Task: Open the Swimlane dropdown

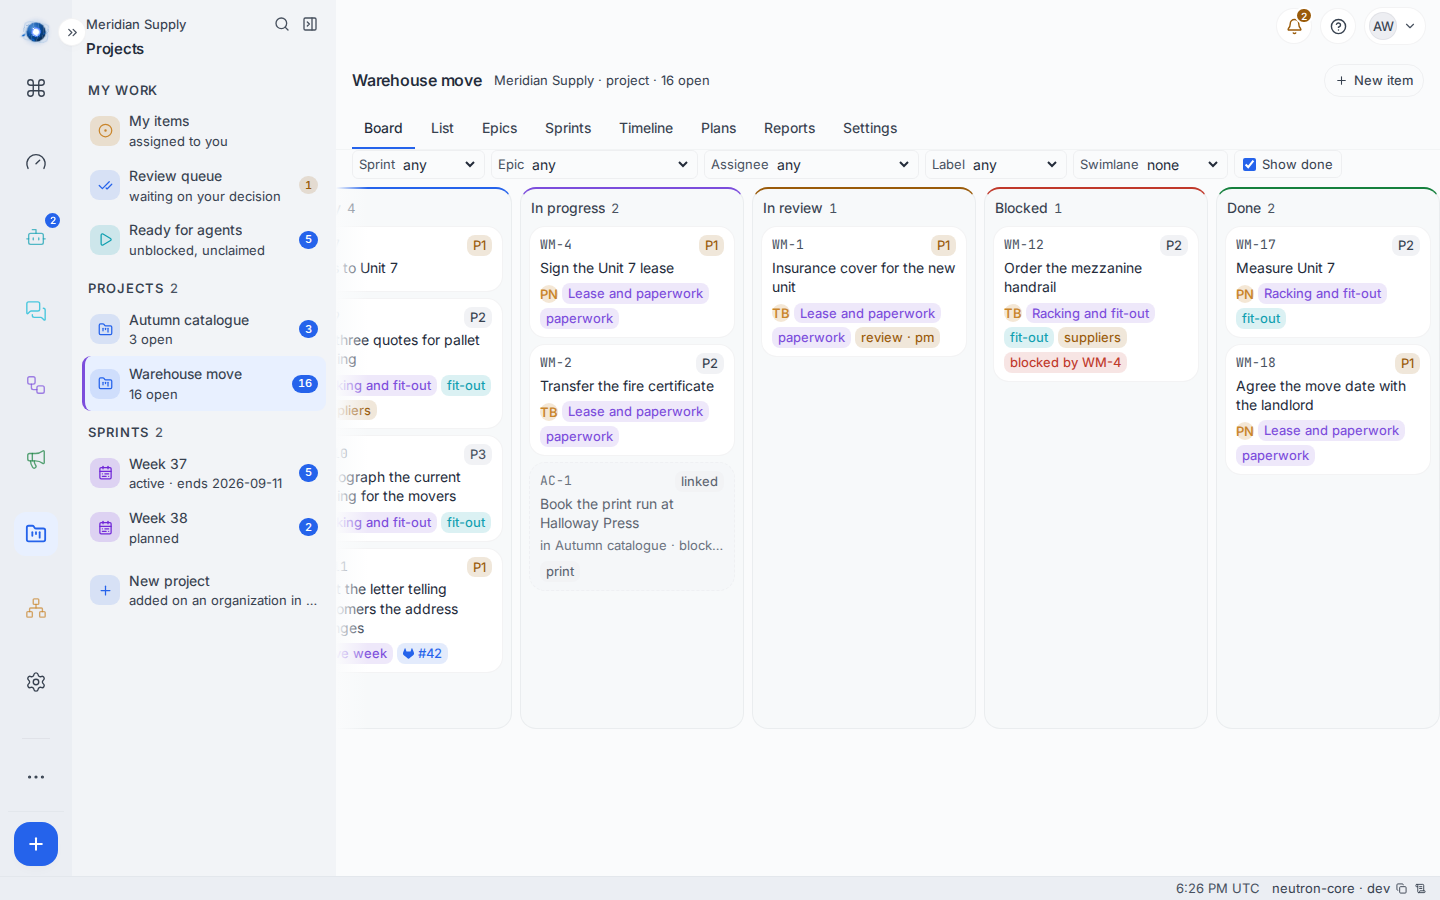Action: (x=1150, y=165)
